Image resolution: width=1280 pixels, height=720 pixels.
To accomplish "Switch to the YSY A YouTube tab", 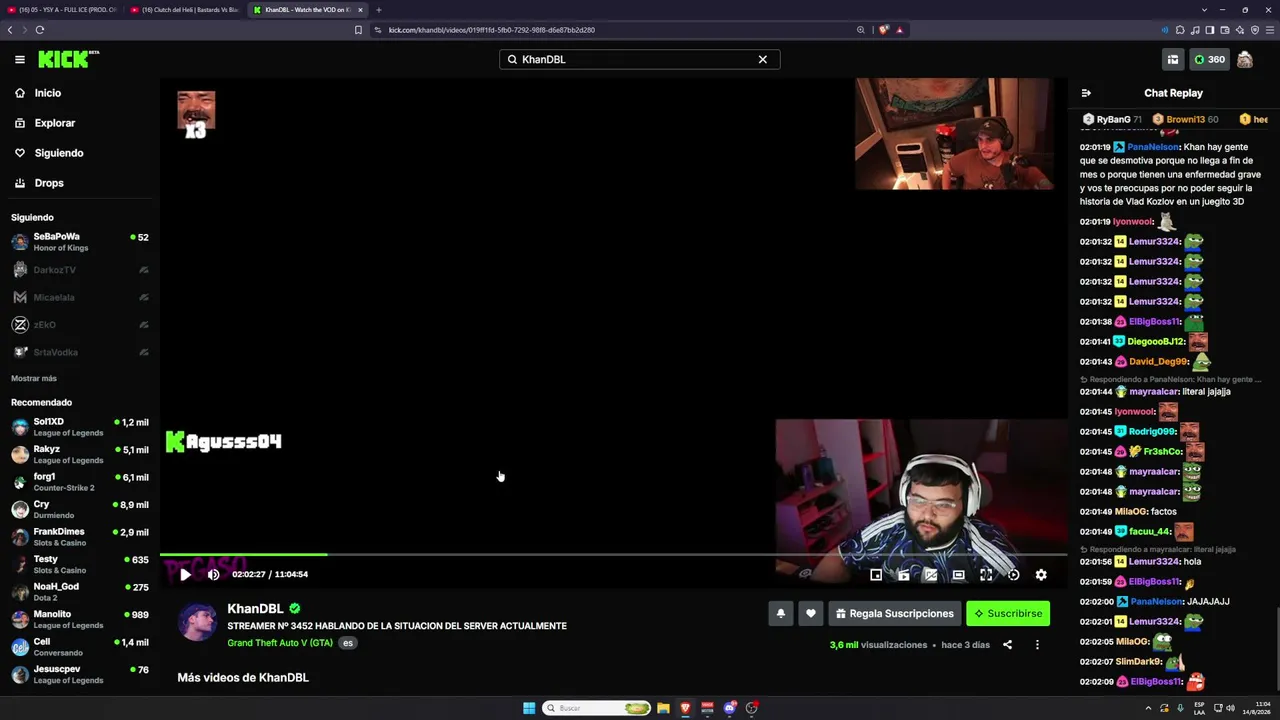I will pos(65,10).
